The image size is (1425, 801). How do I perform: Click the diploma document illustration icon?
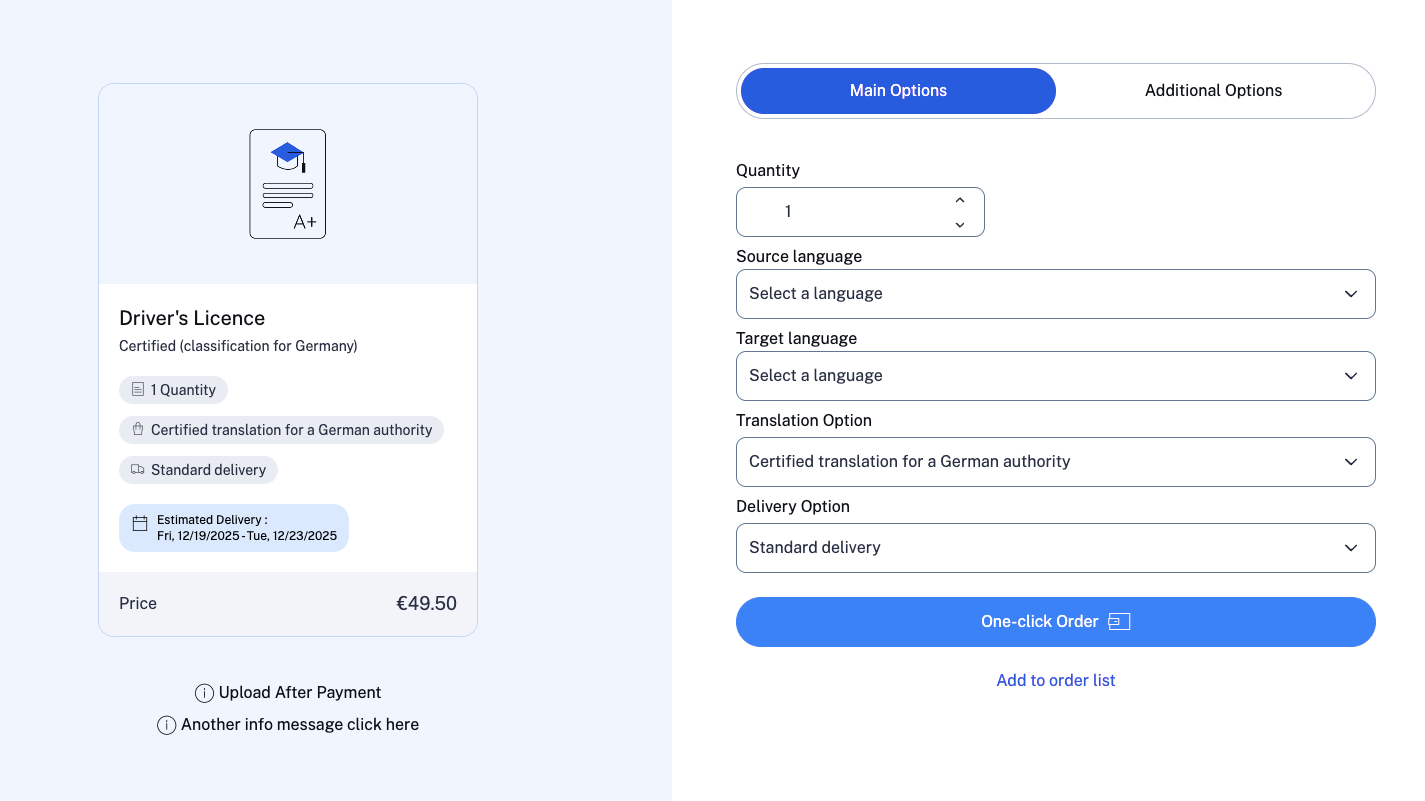pyautogui.click(x=288, y=184)
